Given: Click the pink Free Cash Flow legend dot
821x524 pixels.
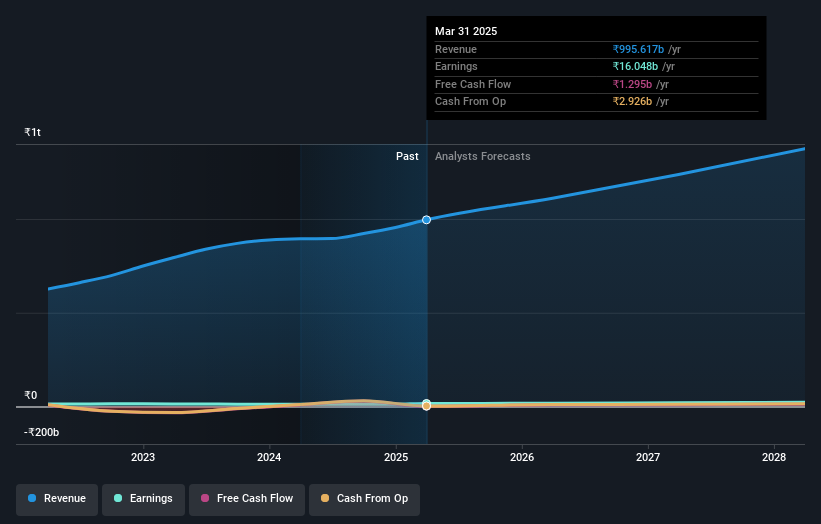Looking at the screenshot, I should (x=205, y=498).
